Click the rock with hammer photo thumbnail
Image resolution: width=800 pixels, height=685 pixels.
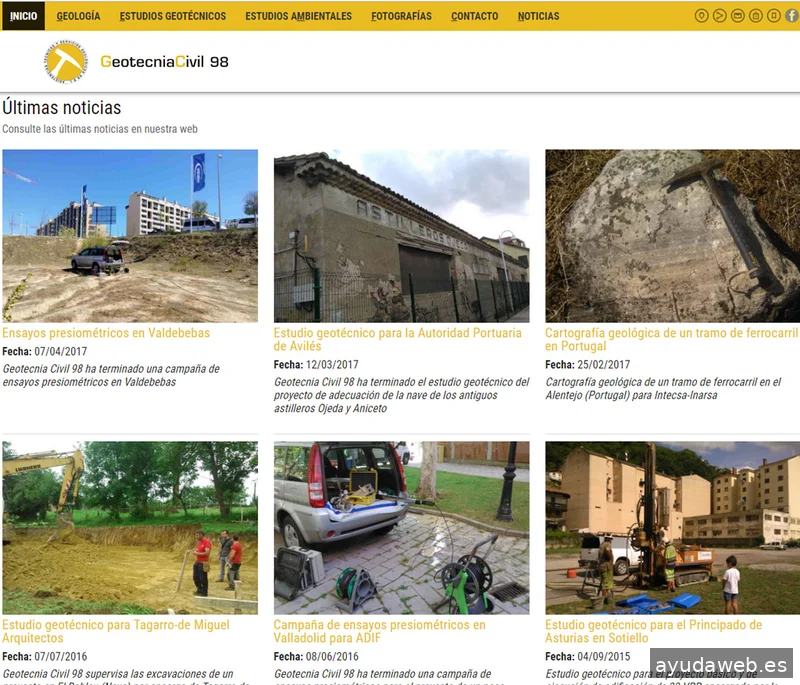click(672, 236)
